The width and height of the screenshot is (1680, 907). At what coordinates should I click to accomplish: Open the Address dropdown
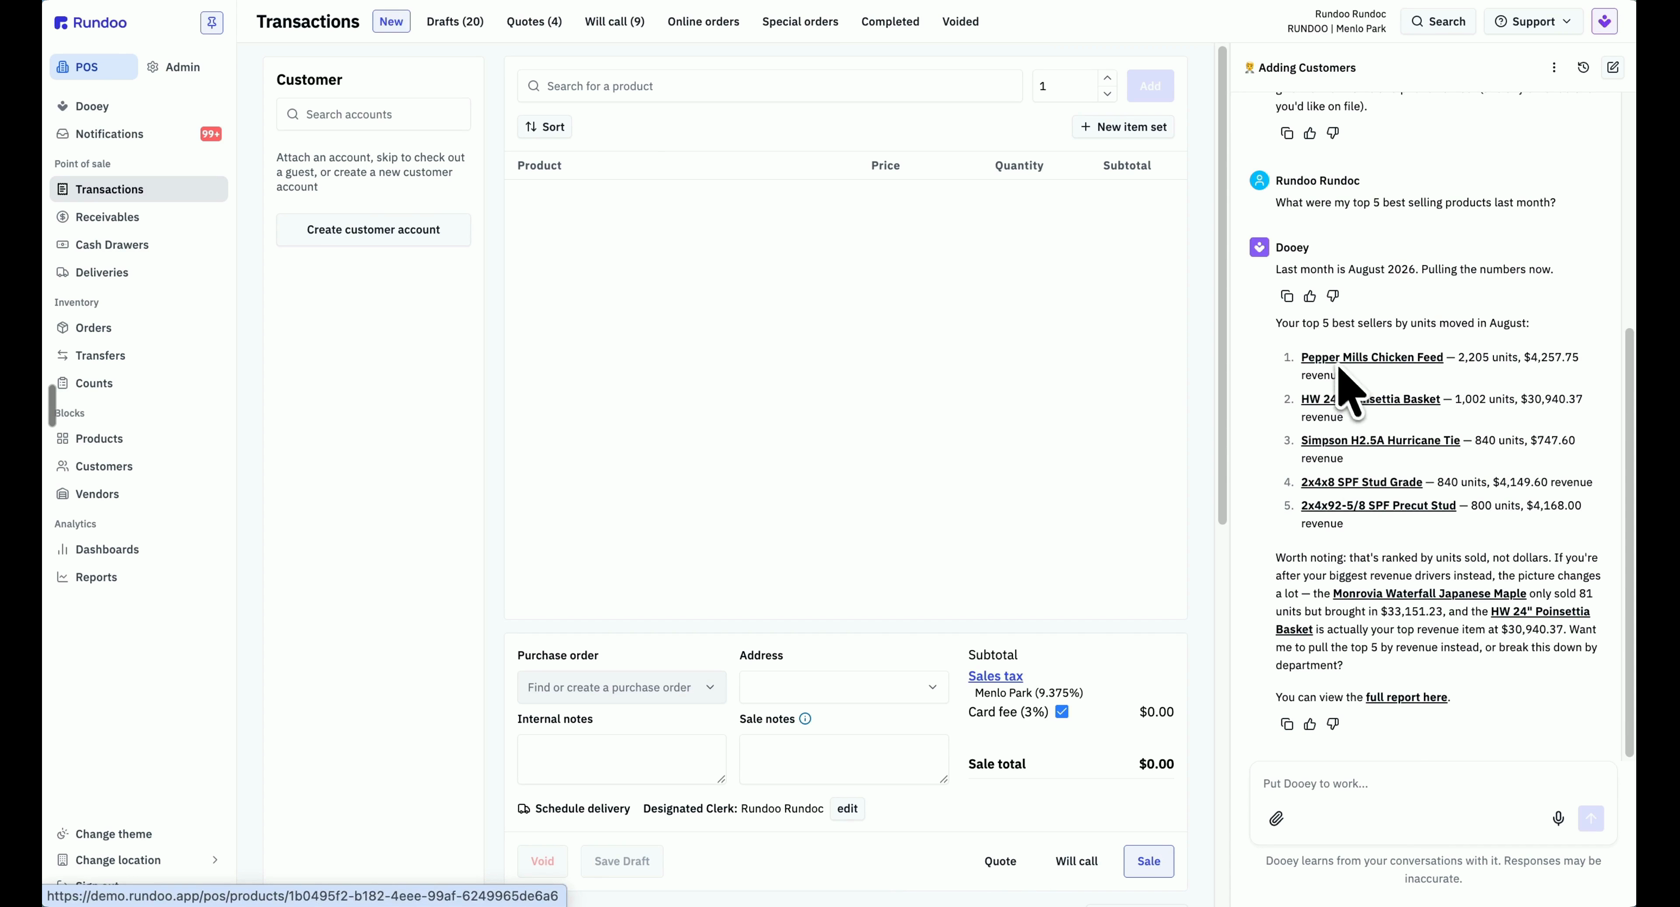[844, 687]
